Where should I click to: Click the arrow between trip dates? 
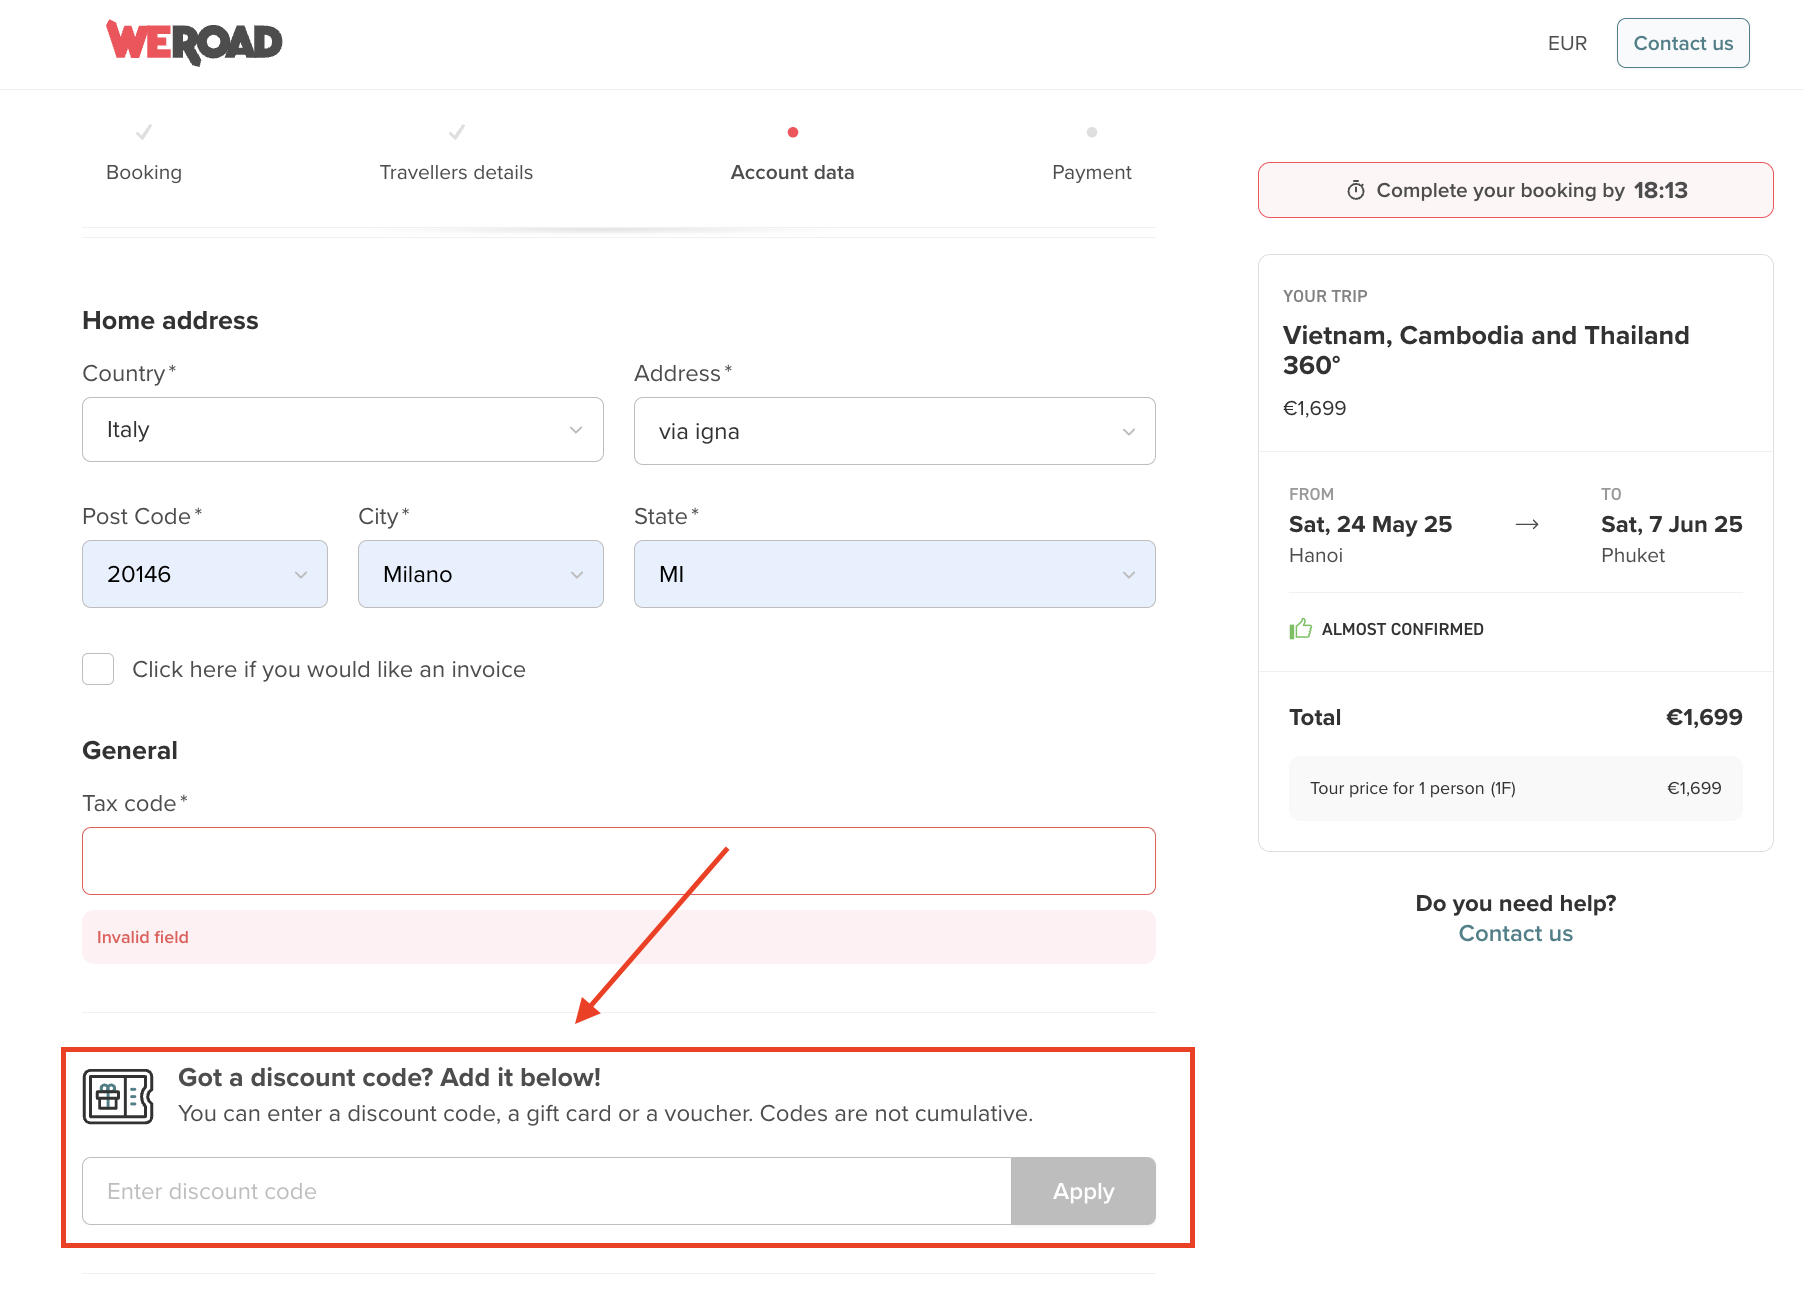[1526, 525]
